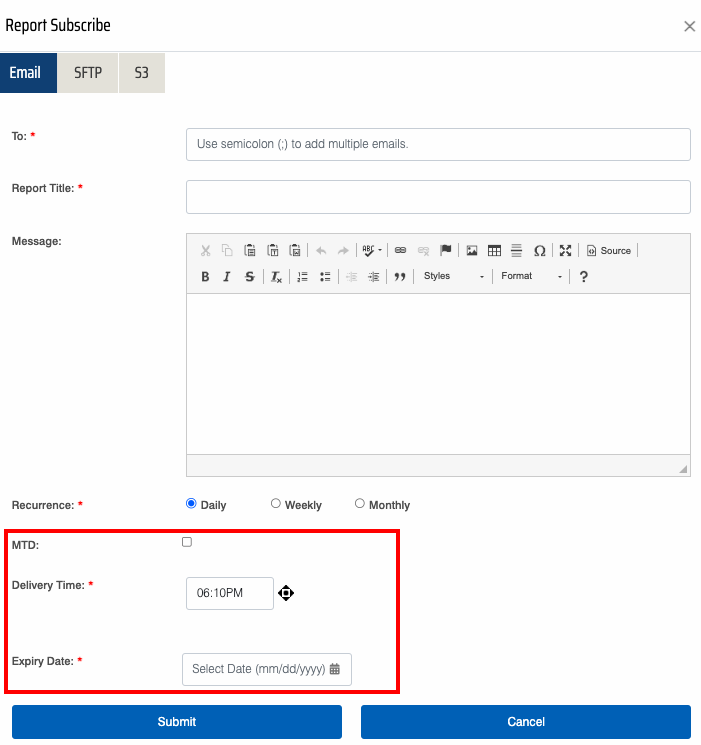Insert a link using the link icon
The image size is (701, 745).
(x=400, y=251)
